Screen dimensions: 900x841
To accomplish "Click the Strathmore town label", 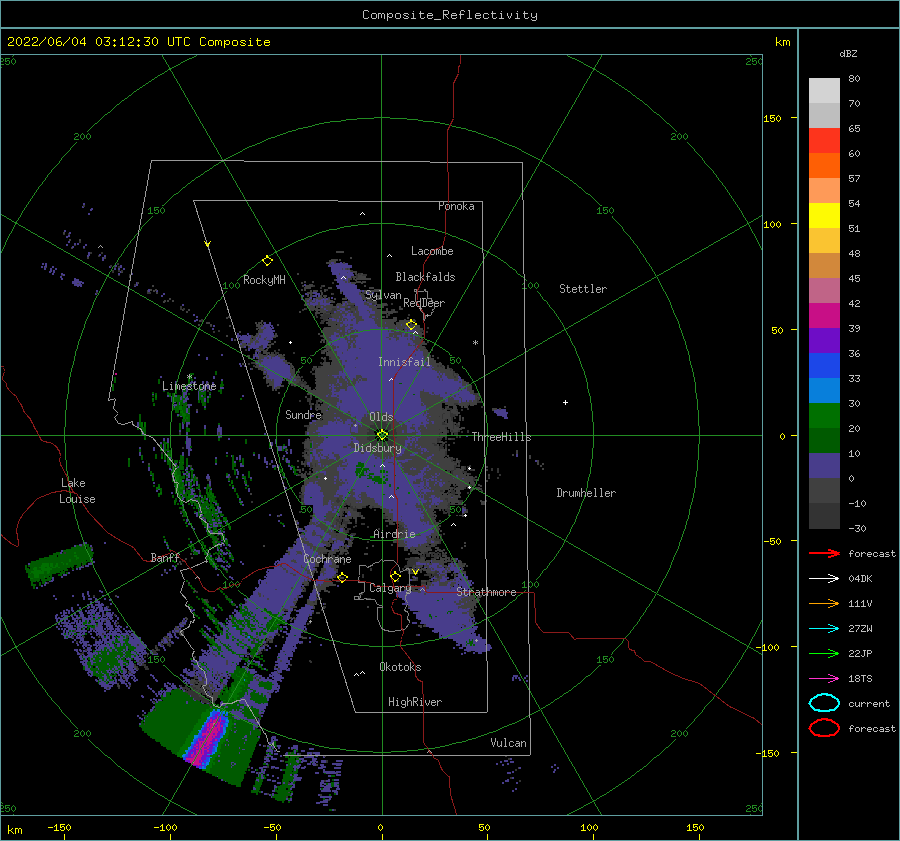I will [486, 592].
